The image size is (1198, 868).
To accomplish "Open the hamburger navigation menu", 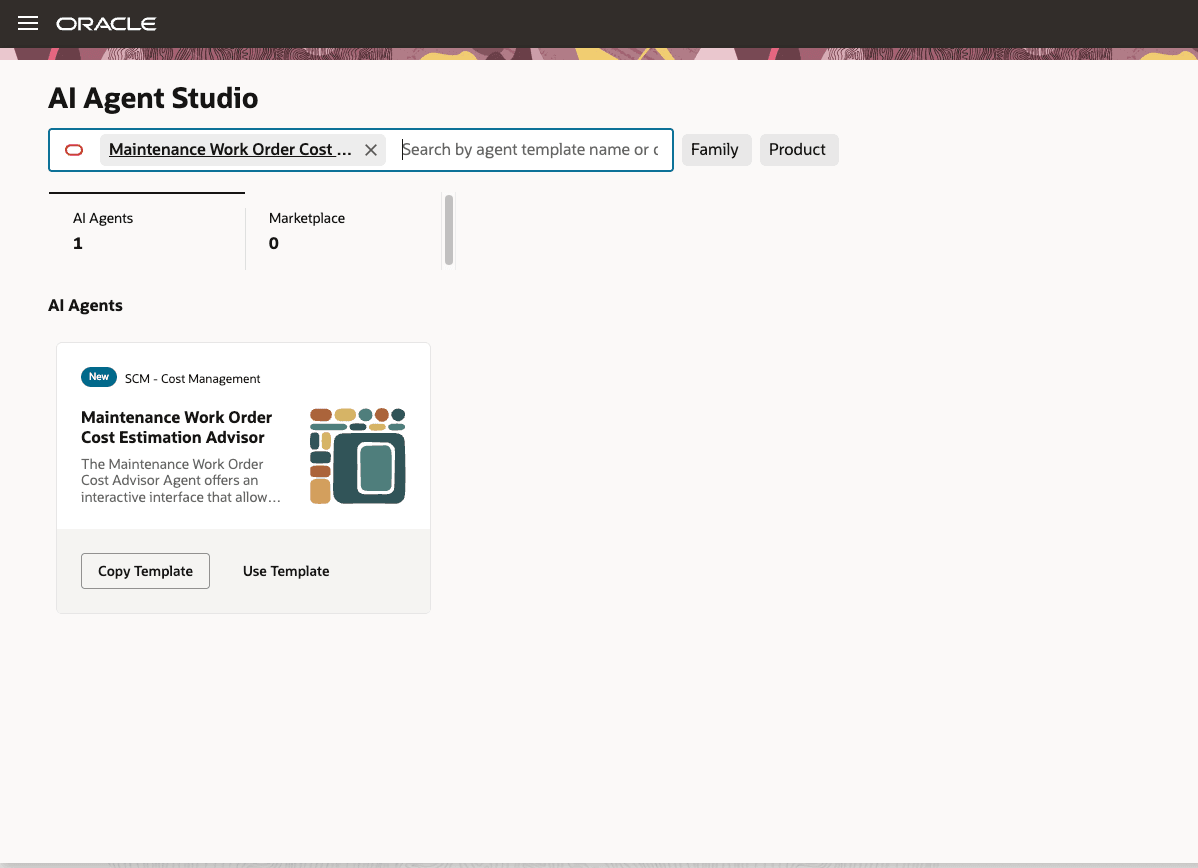I will [x=28, y=24].
